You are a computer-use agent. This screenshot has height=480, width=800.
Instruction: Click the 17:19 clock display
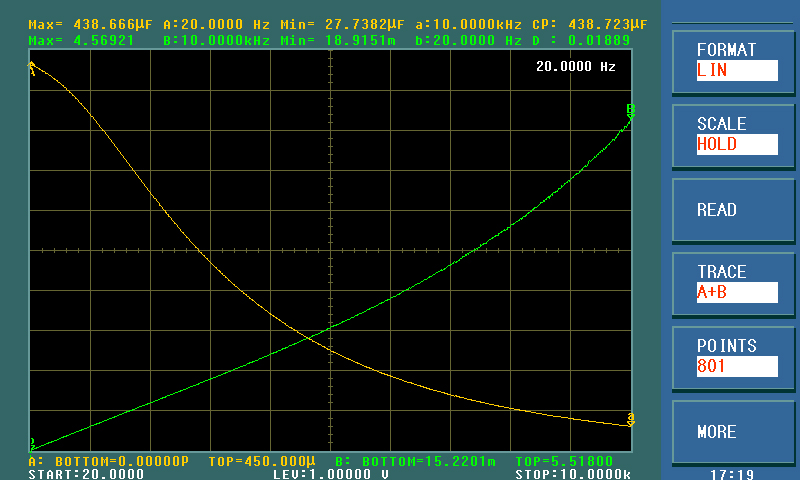pos(731,474)
